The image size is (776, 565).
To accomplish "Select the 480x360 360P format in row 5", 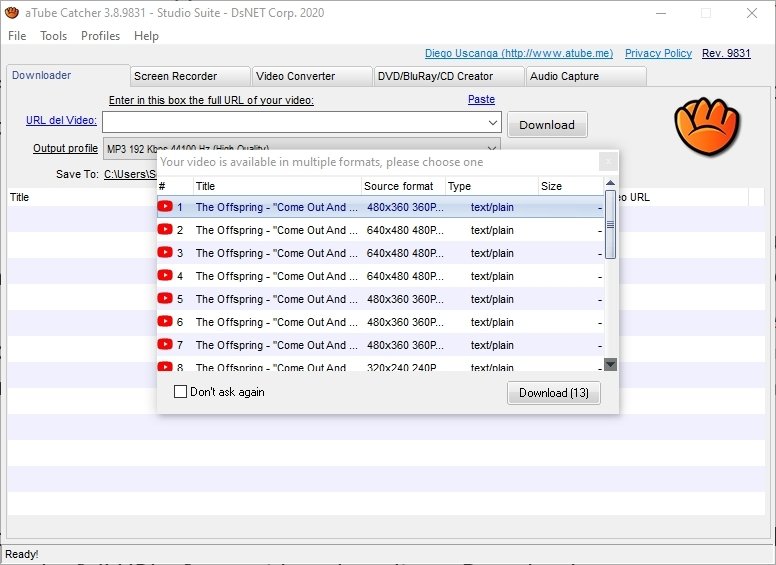I will coord(405,299).
